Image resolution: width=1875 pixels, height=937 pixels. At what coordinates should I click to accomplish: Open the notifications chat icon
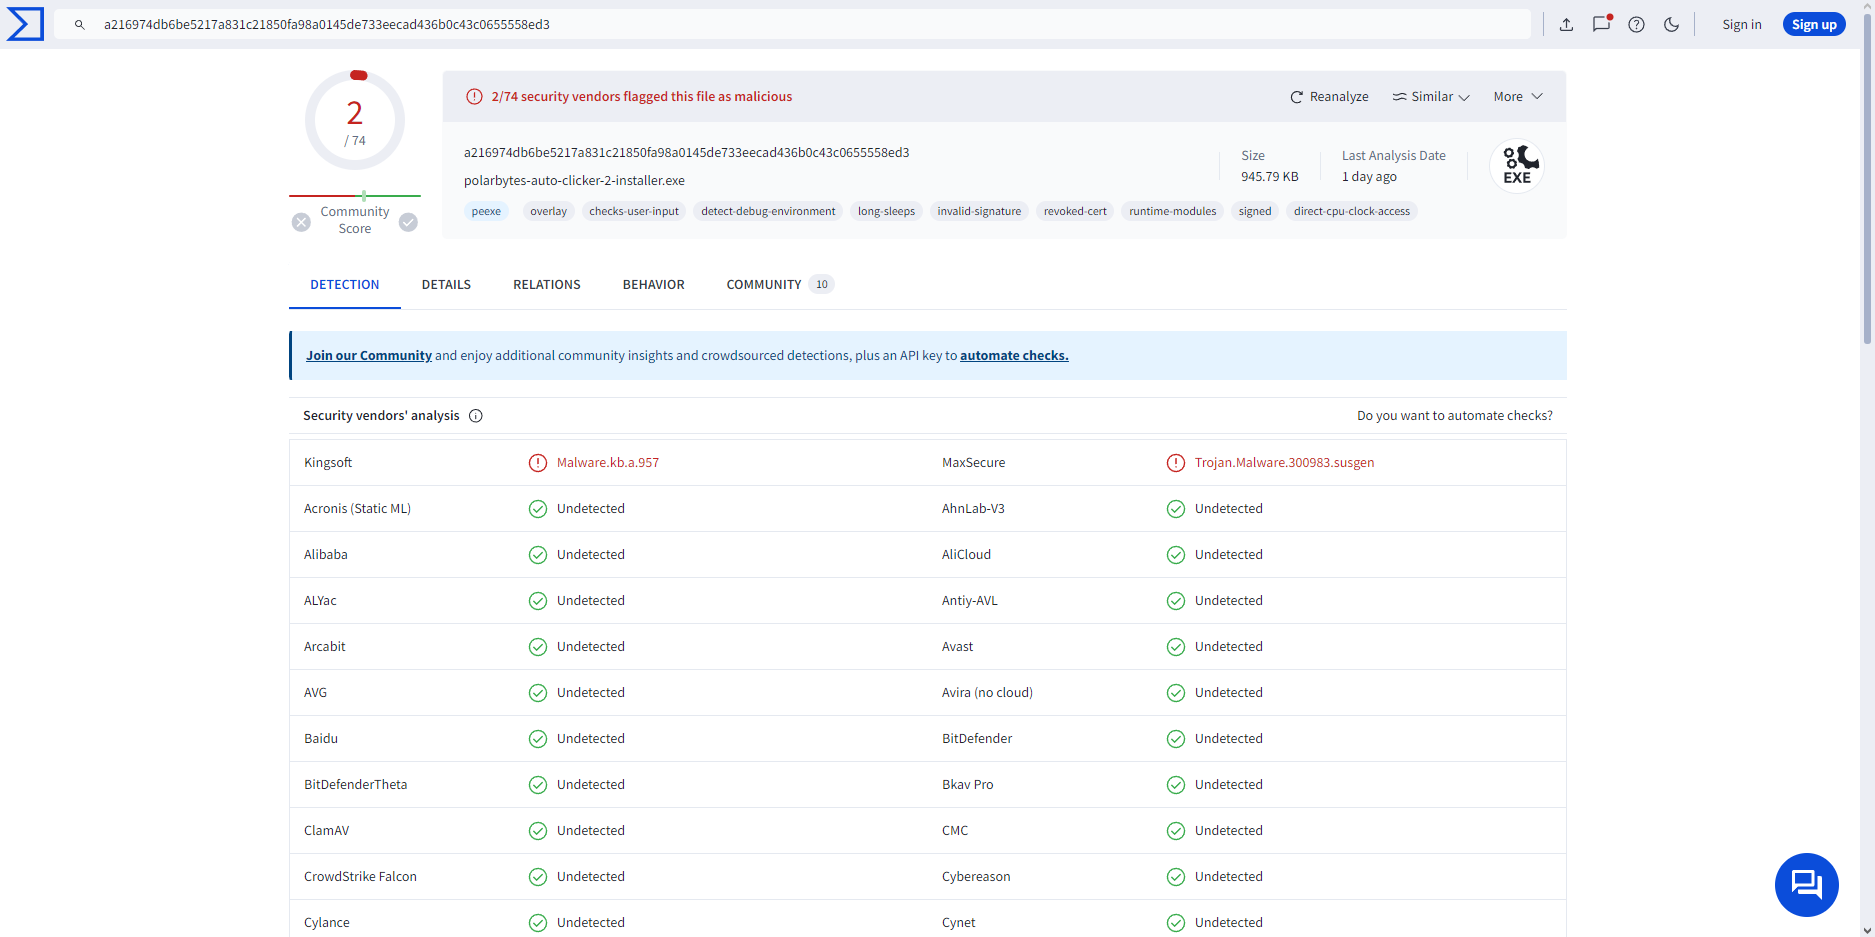[x=1601, y=24]
